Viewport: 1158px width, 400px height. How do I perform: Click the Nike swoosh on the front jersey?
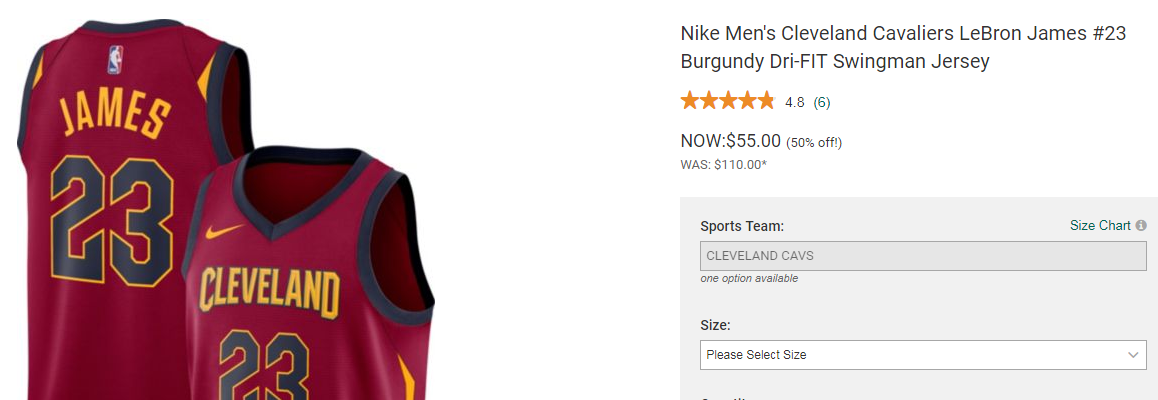224,232
